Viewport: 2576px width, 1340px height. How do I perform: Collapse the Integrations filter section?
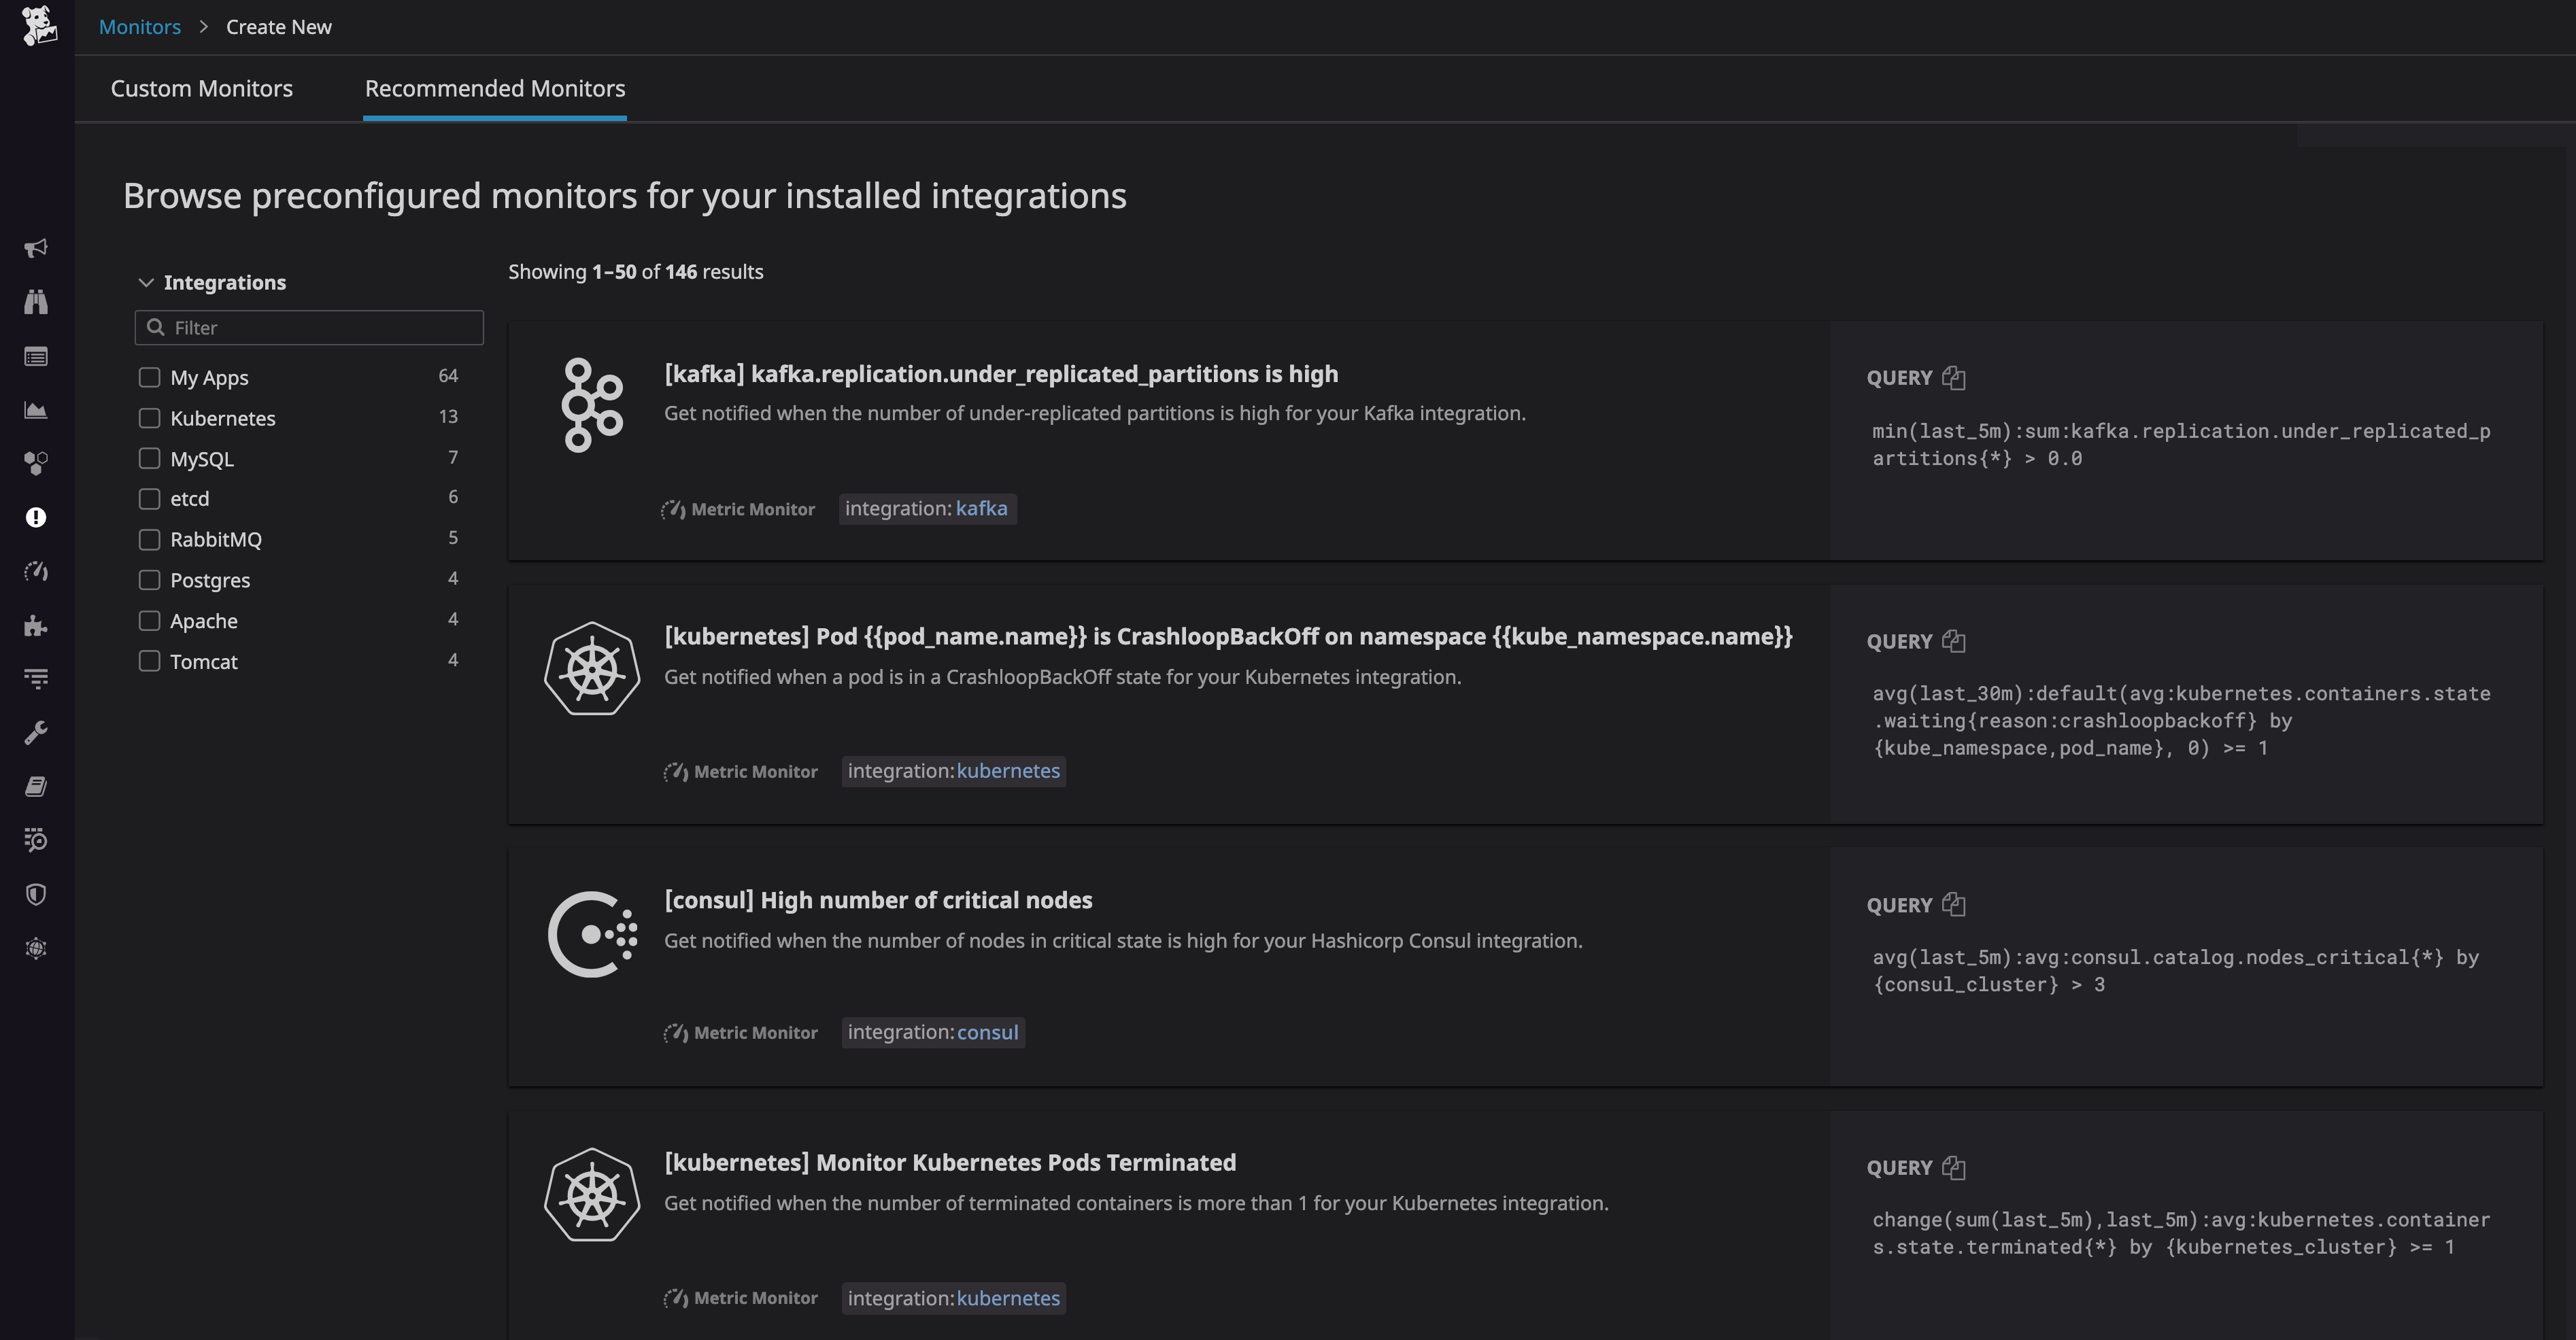click(x=146, y=283)
